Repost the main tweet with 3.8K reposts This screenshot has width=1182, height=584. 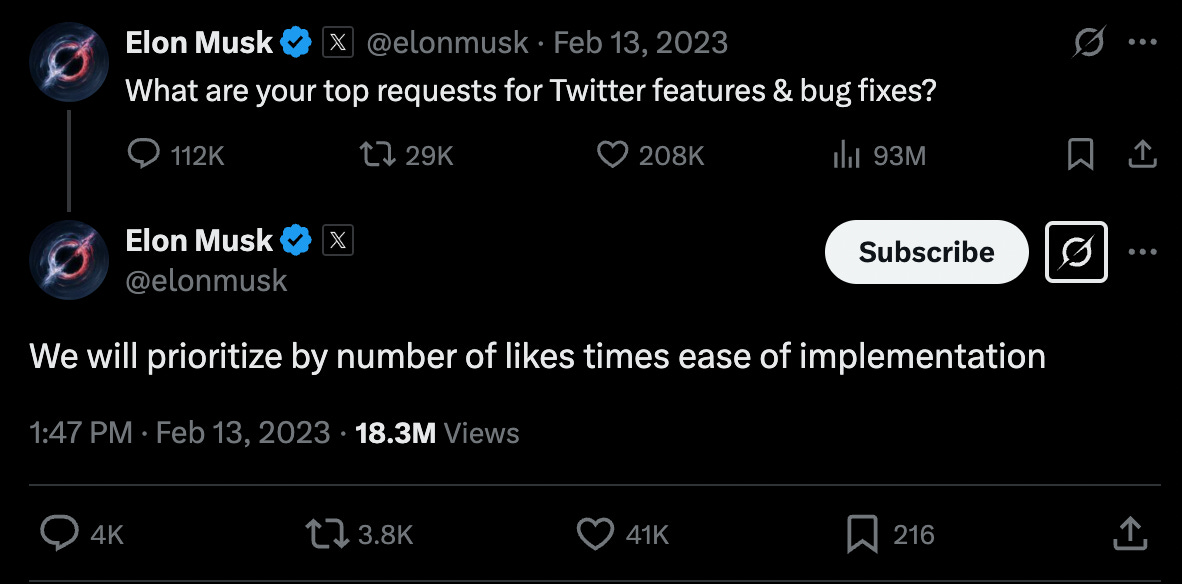pyautogui.click(x=359, y=534)
